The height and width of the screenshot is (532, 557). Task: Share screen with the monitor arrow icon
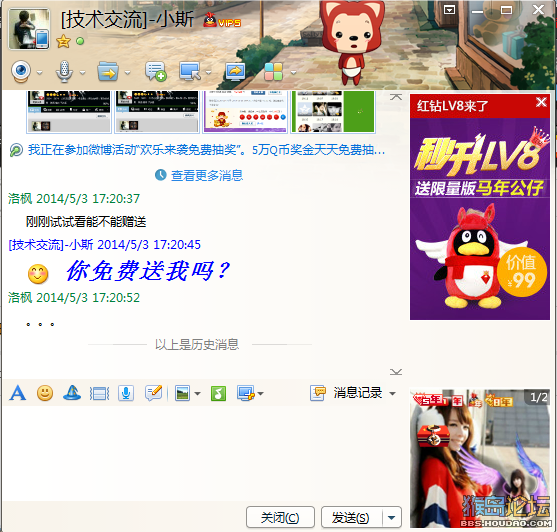coord(235,72)
